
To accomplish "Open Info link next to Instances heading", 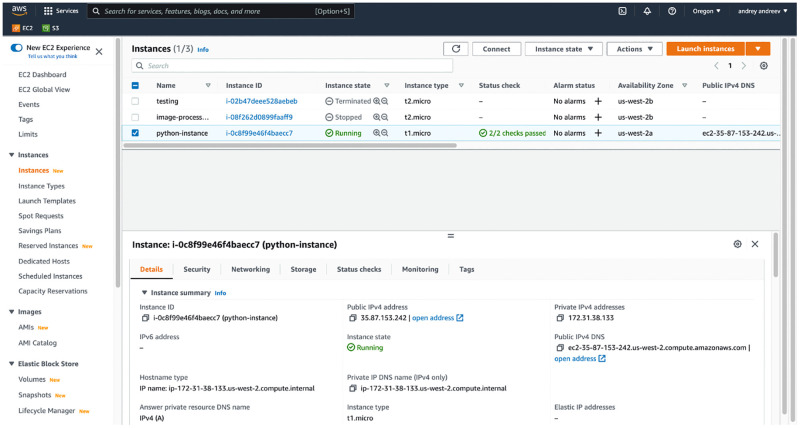I will point(203,50).
